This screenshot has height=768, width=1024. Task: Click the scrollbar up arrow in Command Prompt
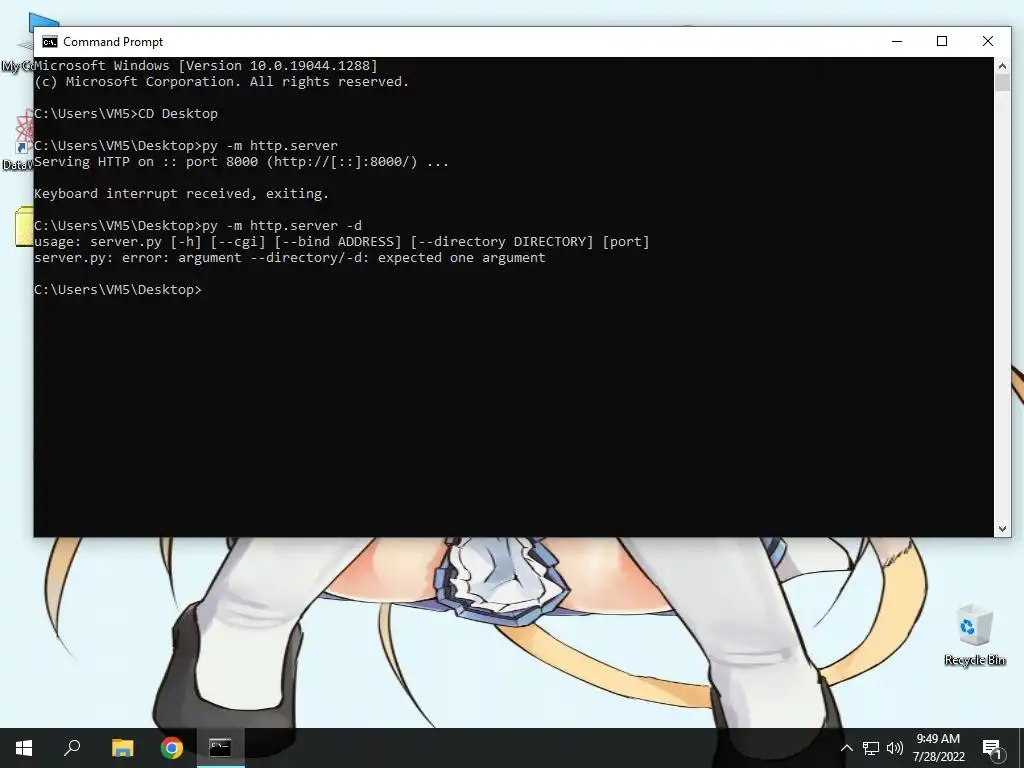(x=1002, y=65)
